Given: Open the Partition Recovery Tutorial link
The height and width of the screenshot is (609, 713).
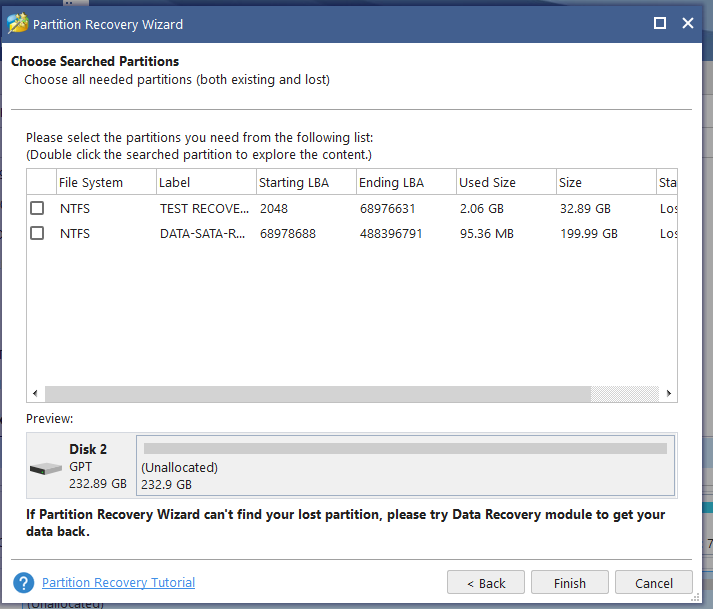Looking at the screenshot, I should 118,583.
